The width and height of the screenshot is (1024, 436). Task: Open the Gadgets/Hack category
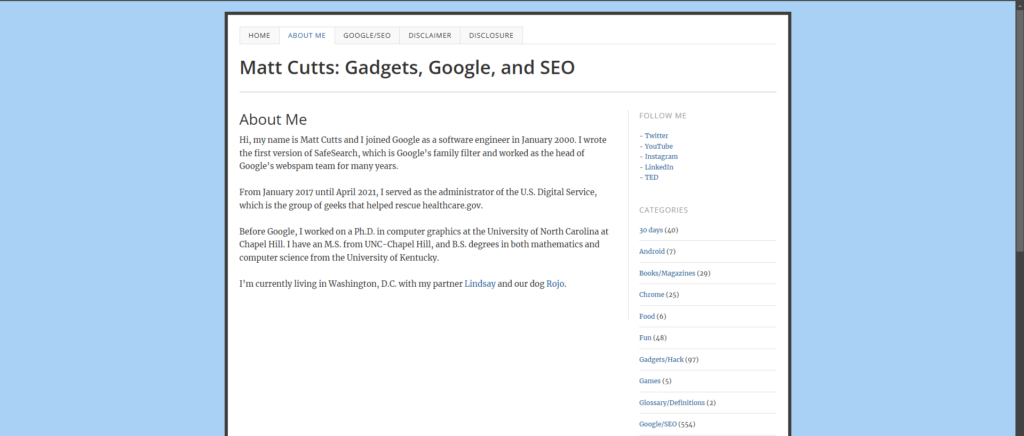click(661, 360)
